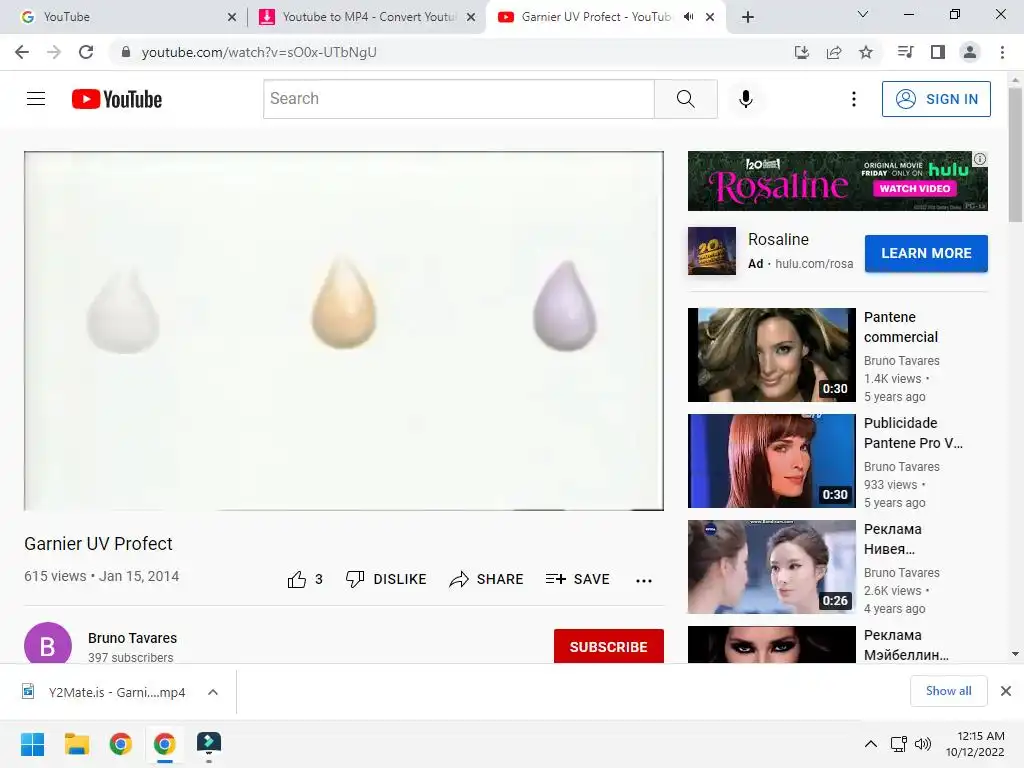Open Filmora-style app on taskbar

(209, 744)
